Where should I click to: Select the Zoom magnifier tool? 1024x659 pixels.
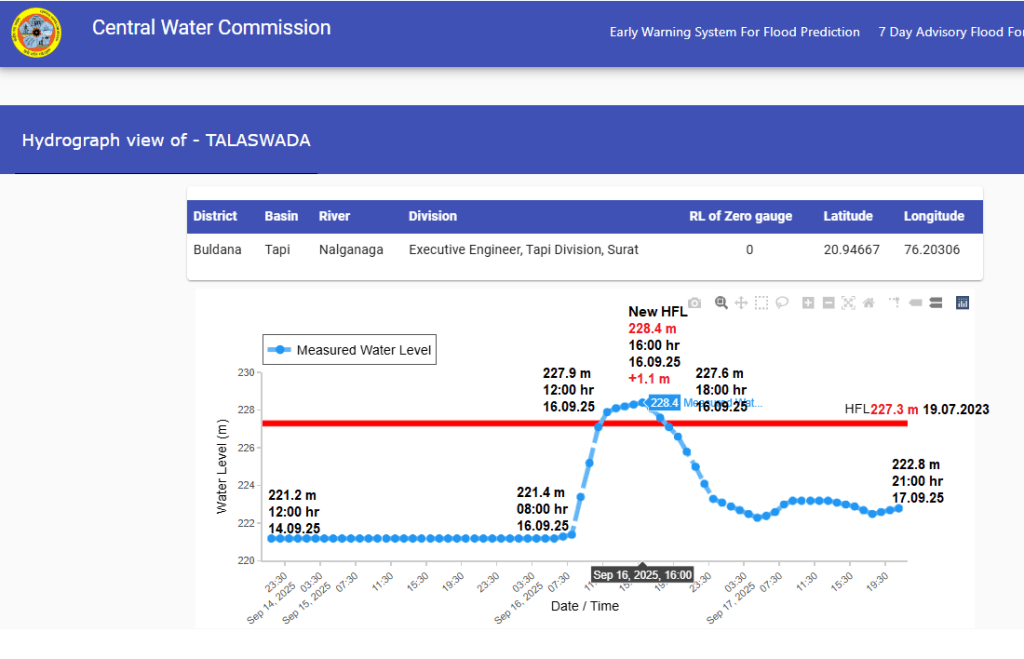point(721,303)
